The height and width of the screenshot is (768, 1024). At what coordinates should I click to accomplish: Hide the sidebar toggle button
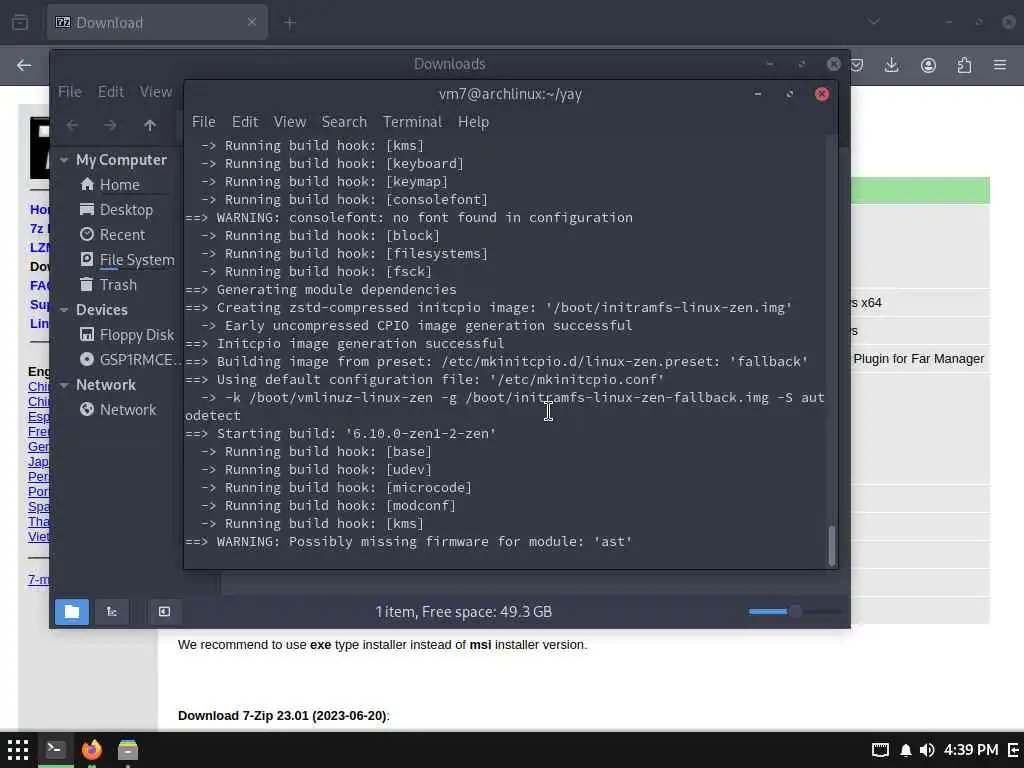(164, 612)
